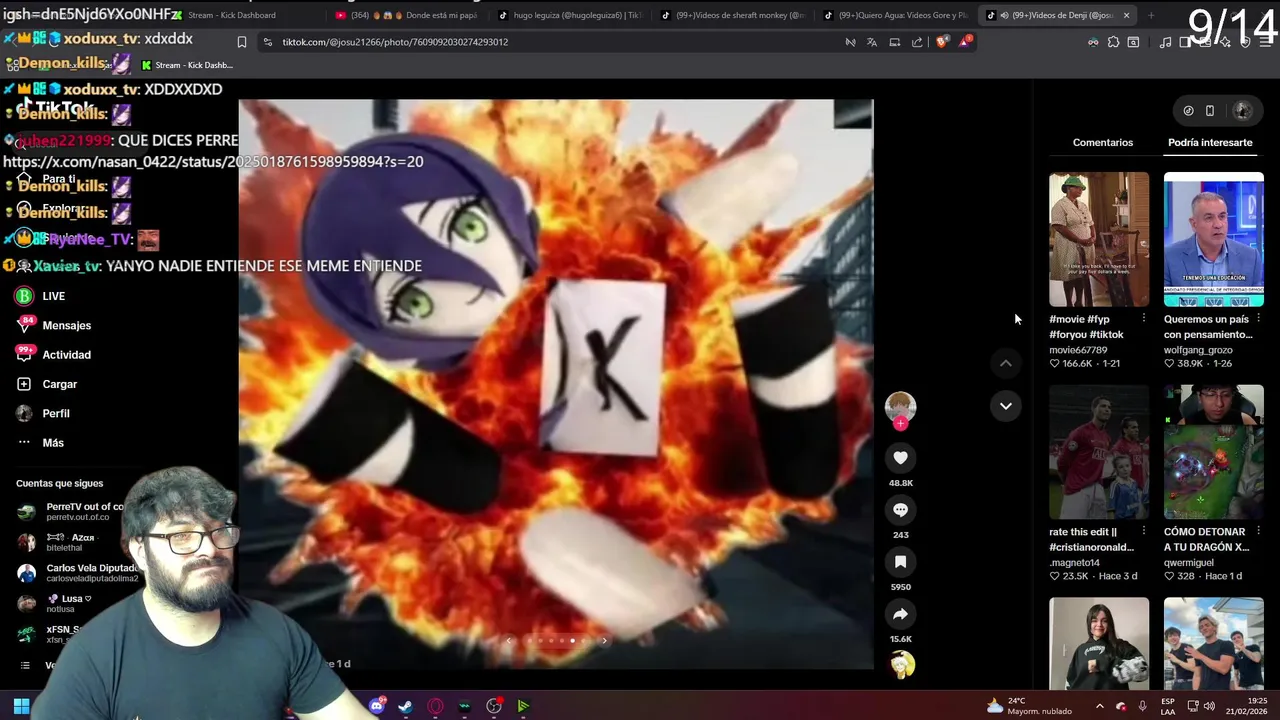
Task: Open the translate page icon in address bar
Action: pyautogui.click(x=872, y=42)
